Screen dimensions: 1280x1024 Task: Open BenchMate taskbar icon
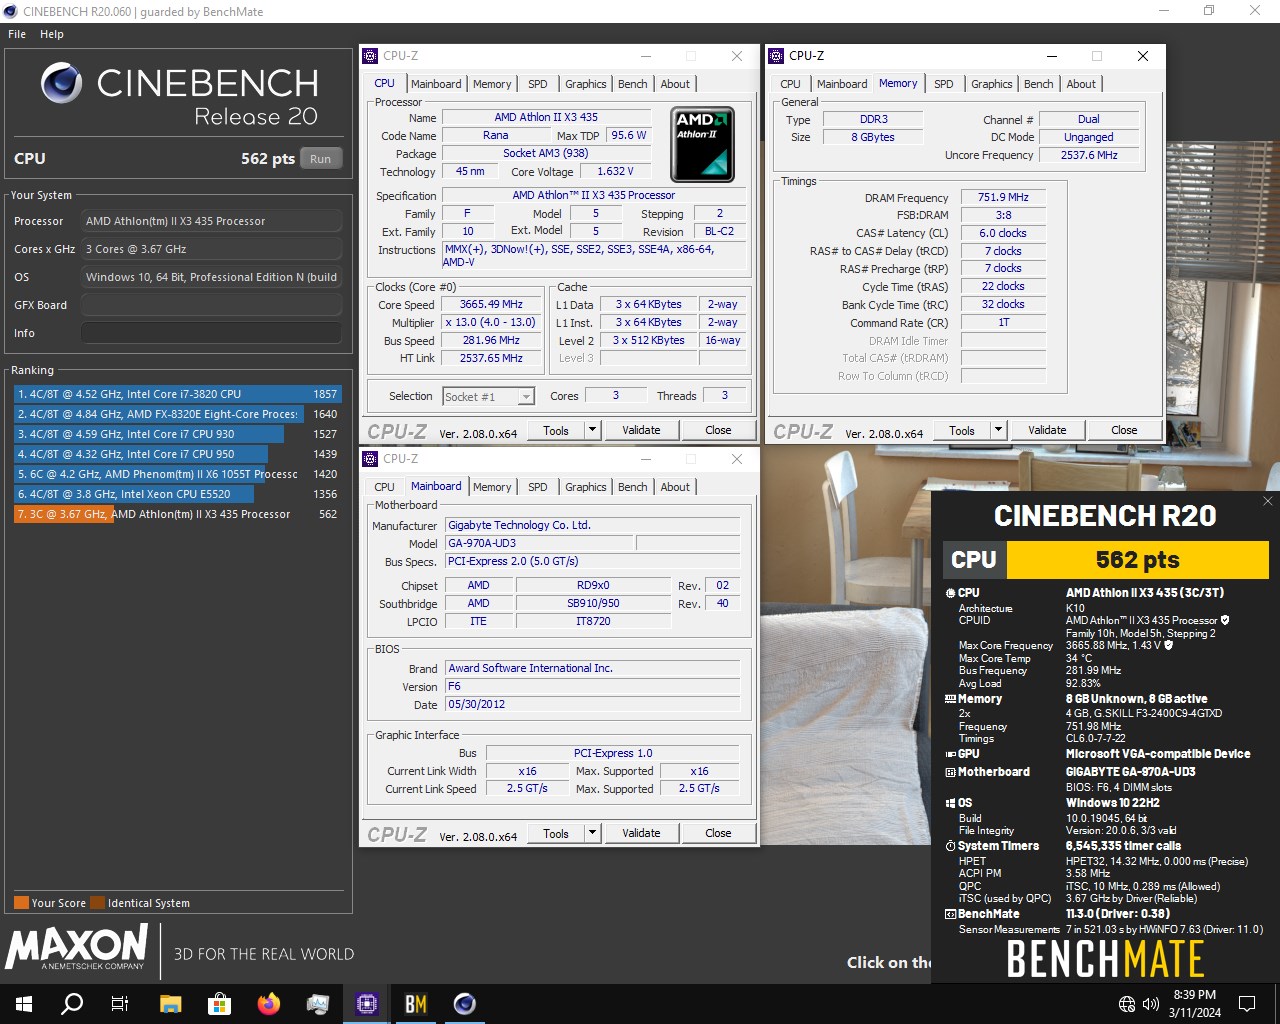pyautogui.click(x=416, y=1004)
